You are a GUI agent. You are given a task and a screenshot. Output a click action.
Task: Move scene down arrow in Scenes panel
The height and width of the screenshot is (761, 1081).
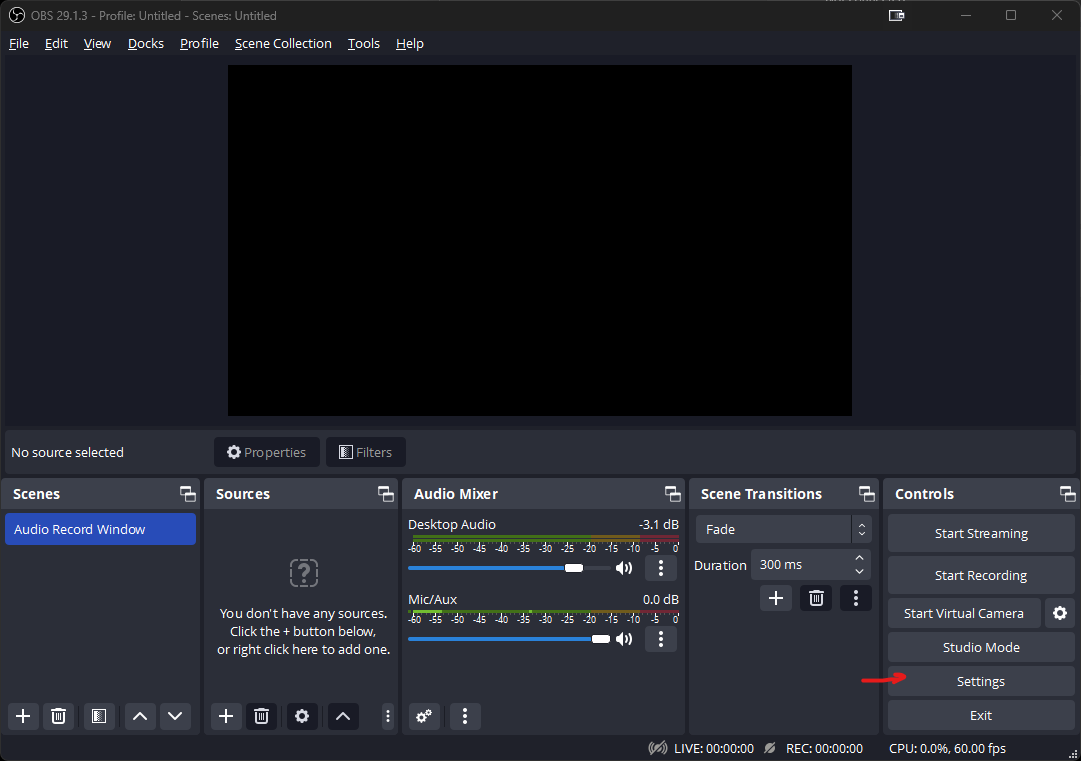click(x=175, y=716)
